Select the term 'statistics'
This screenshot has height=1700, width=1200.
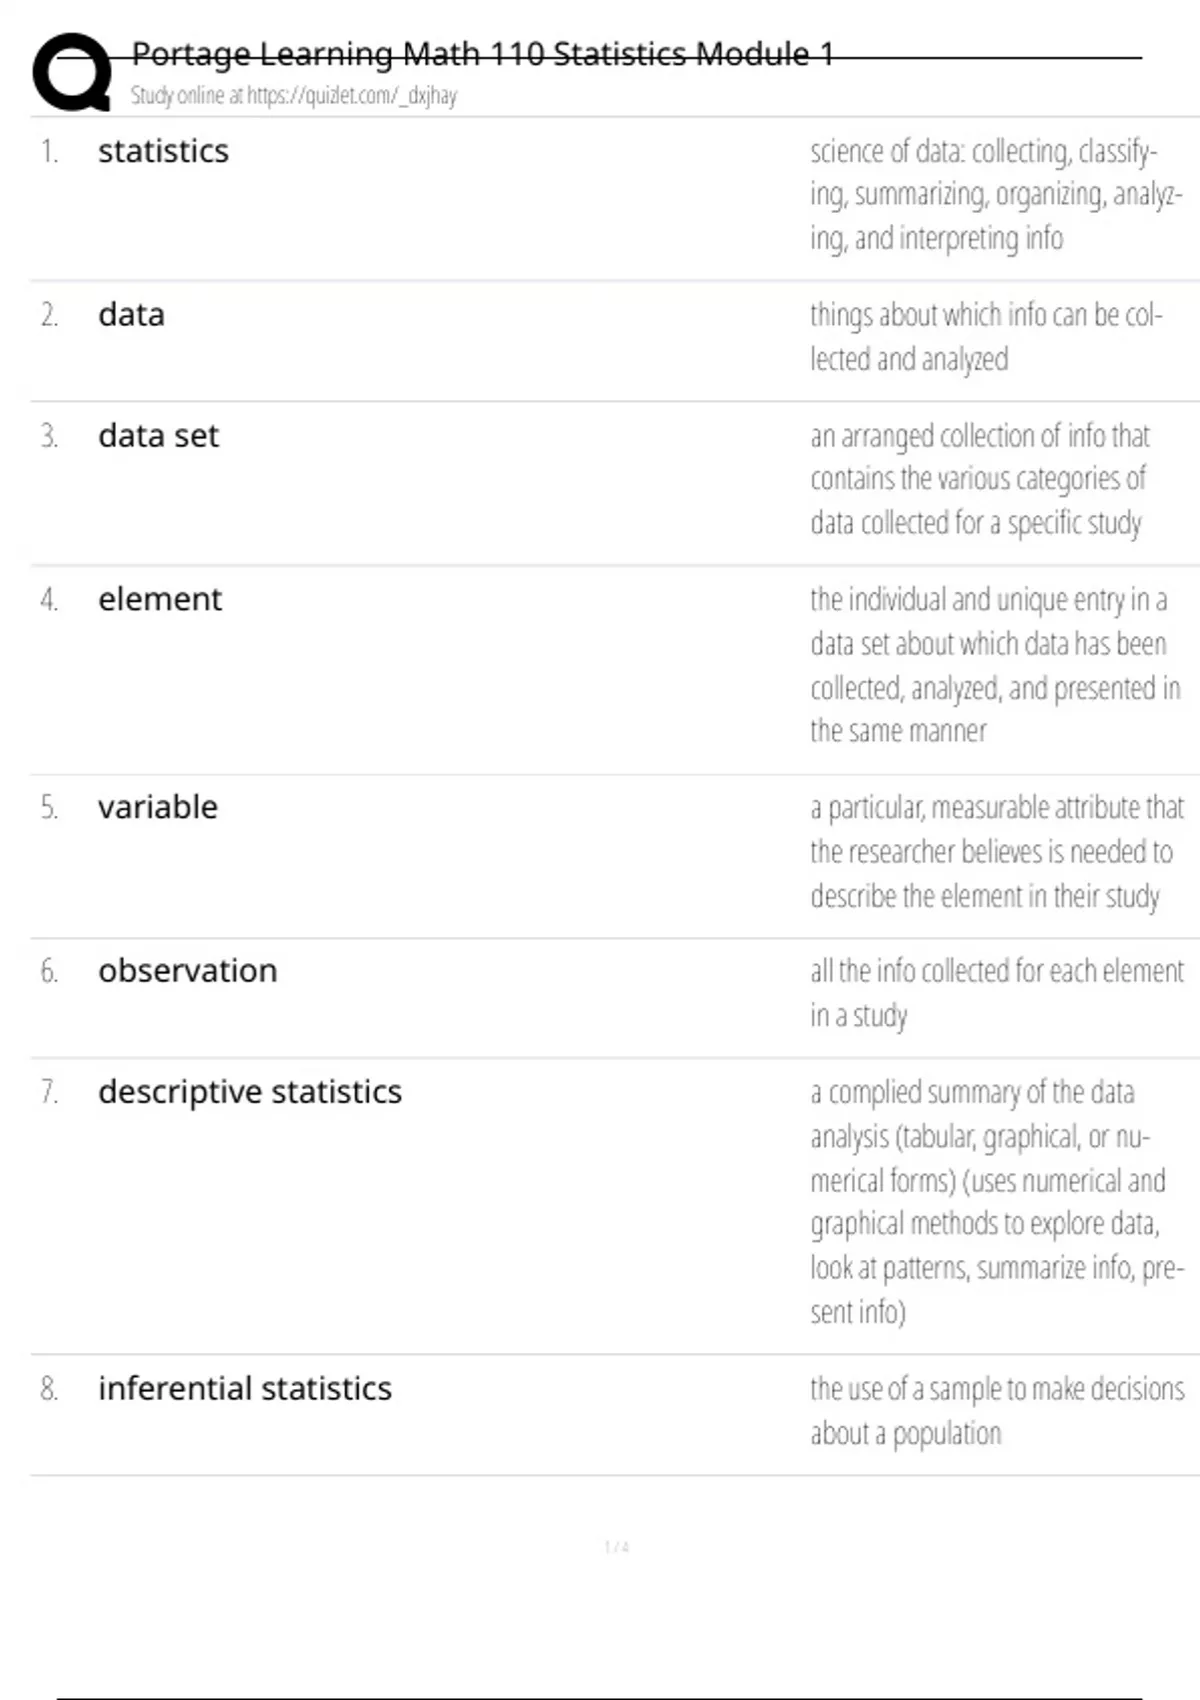(163, 151)
